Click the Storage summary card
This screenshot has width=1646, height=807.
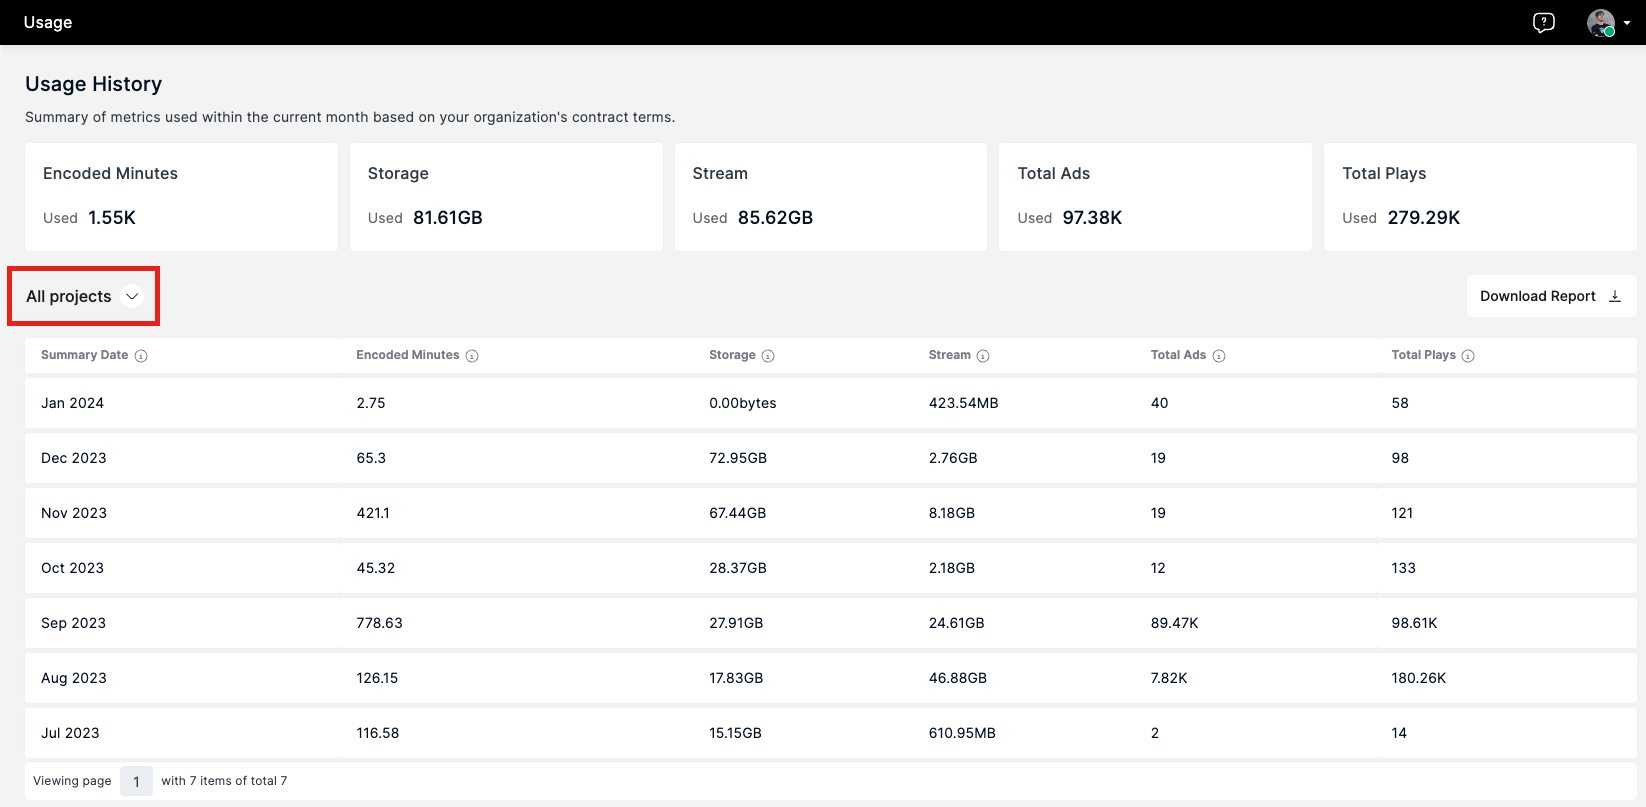[x=506, y=197]
